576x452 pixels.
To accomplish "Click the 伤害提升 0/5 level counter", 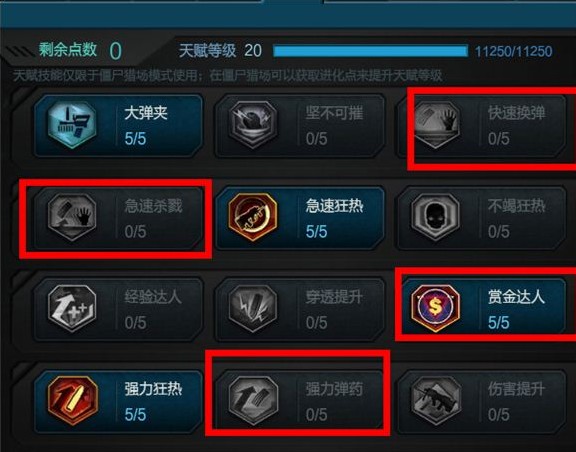I will (498, 415).
